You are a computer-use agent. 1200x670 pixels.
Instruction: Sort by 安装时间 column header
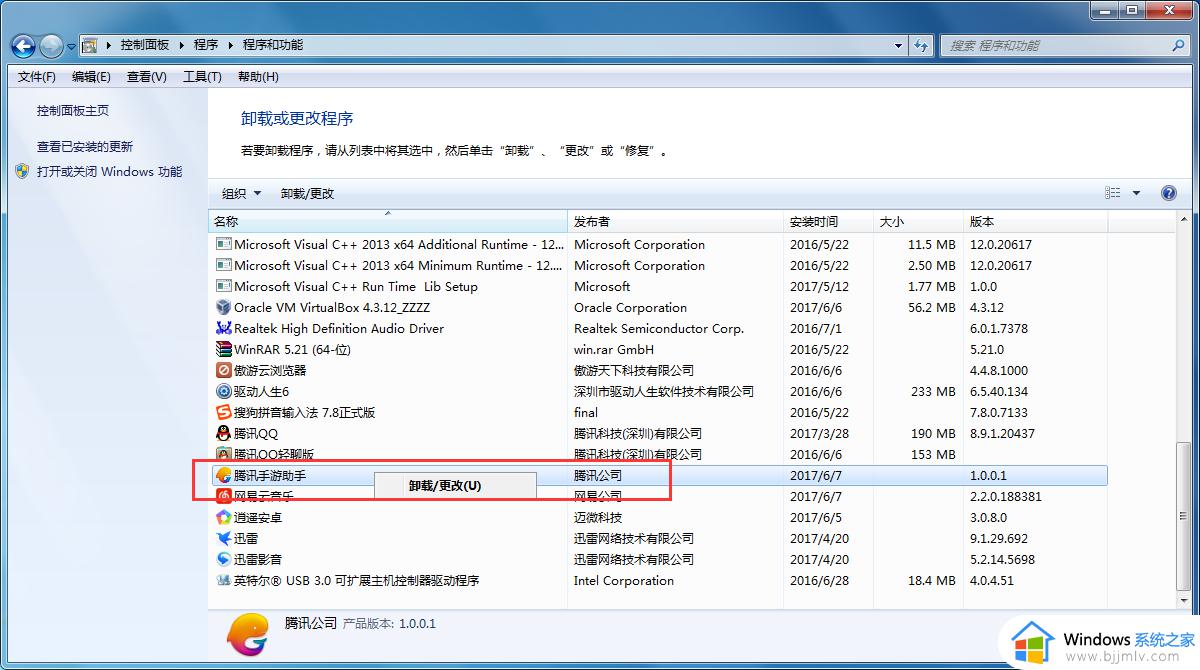click(x=829, y=222)
